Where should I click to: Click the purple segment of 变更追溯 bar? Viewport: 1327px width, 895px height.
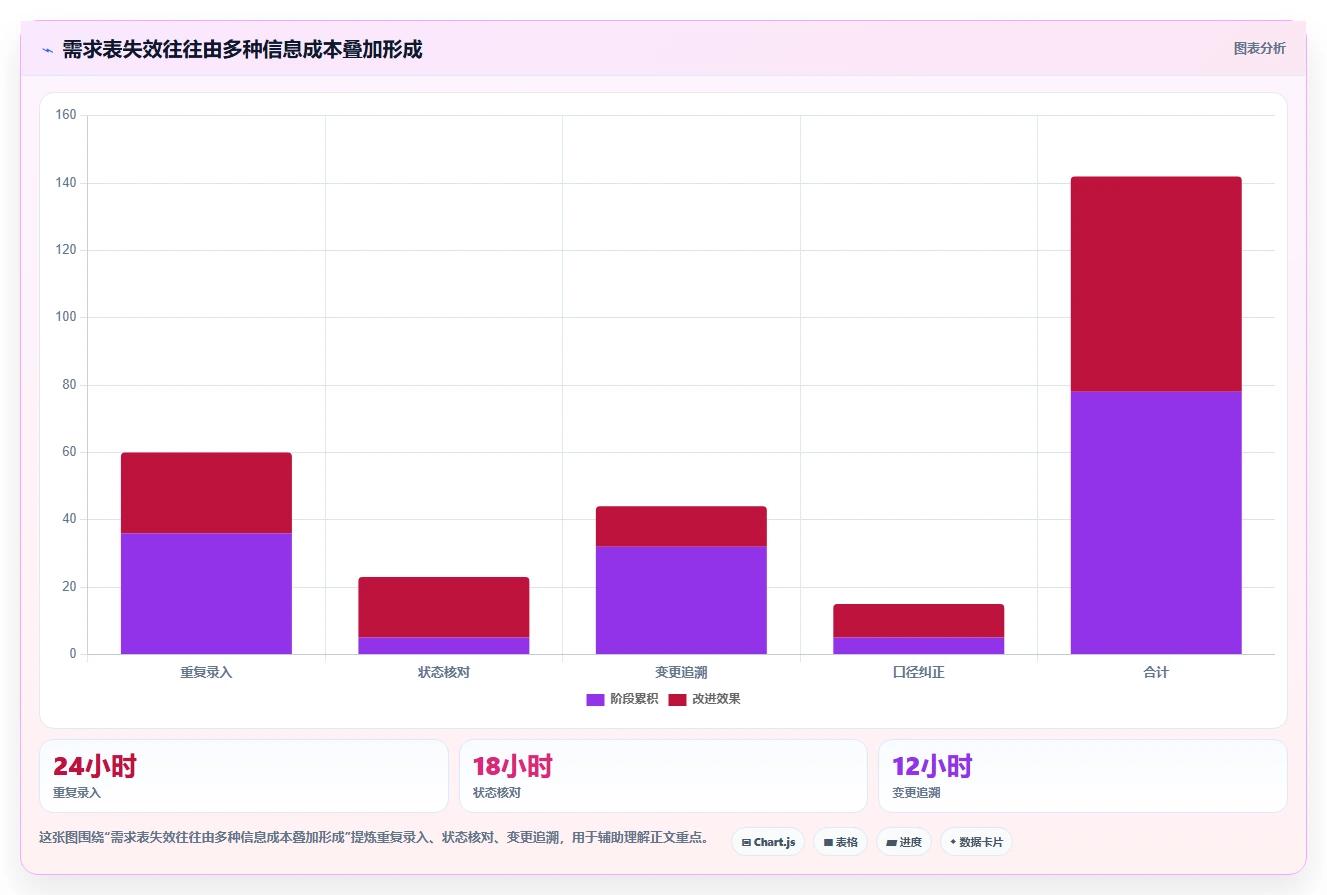pos(681,600)
